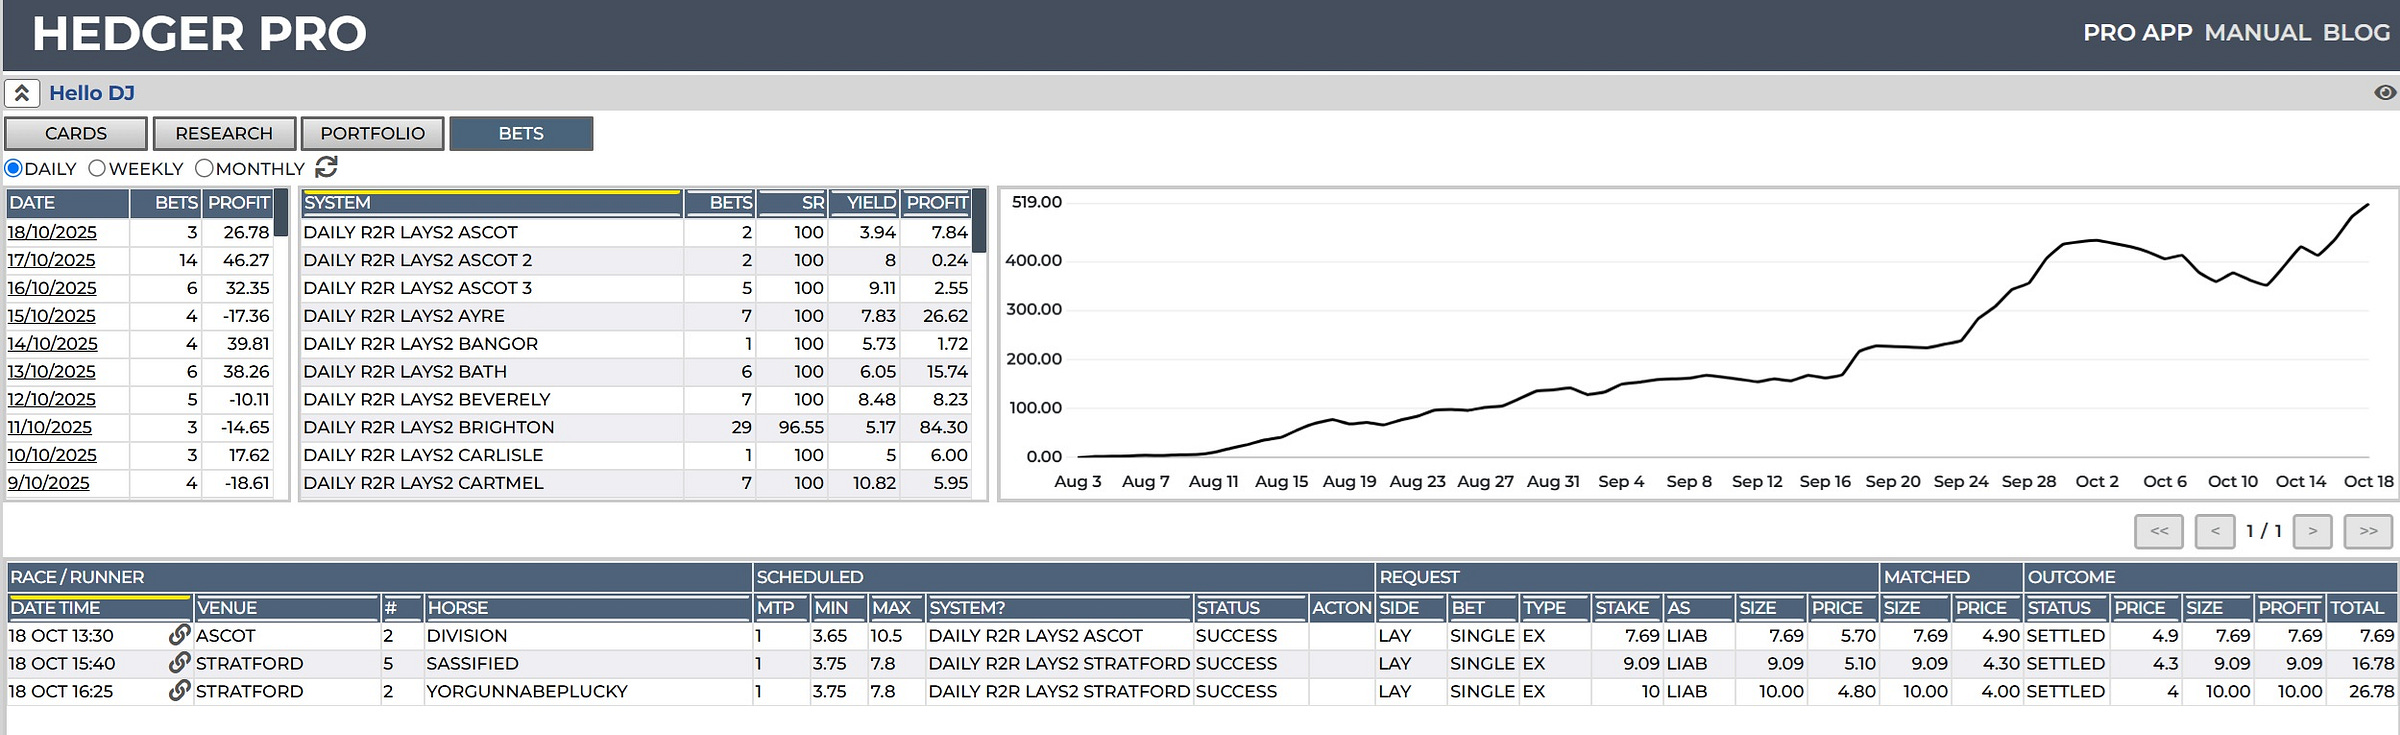The image size is (2400, 735).
Task: Open the 9/10/2025 date link
Action: [x=48, y=483]
